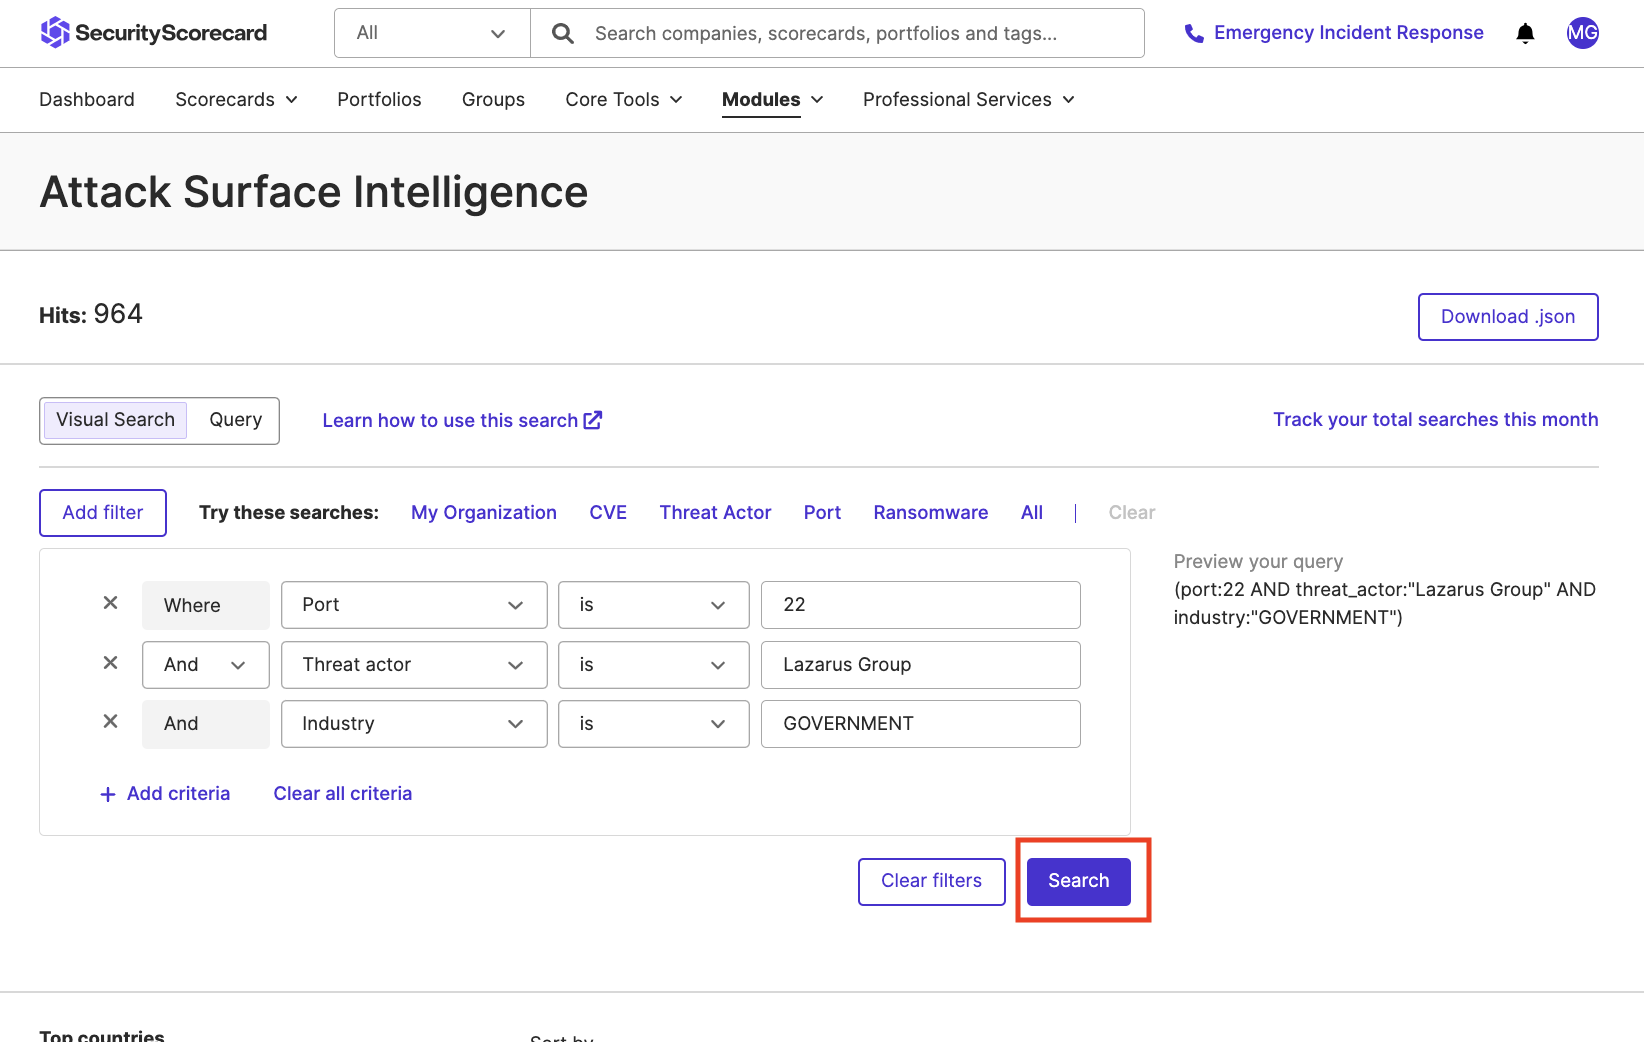Expand the Scorecards menu
The width and height of the screenshot is (1644, 1042).
pyautogui.click(x=236, y=99)
